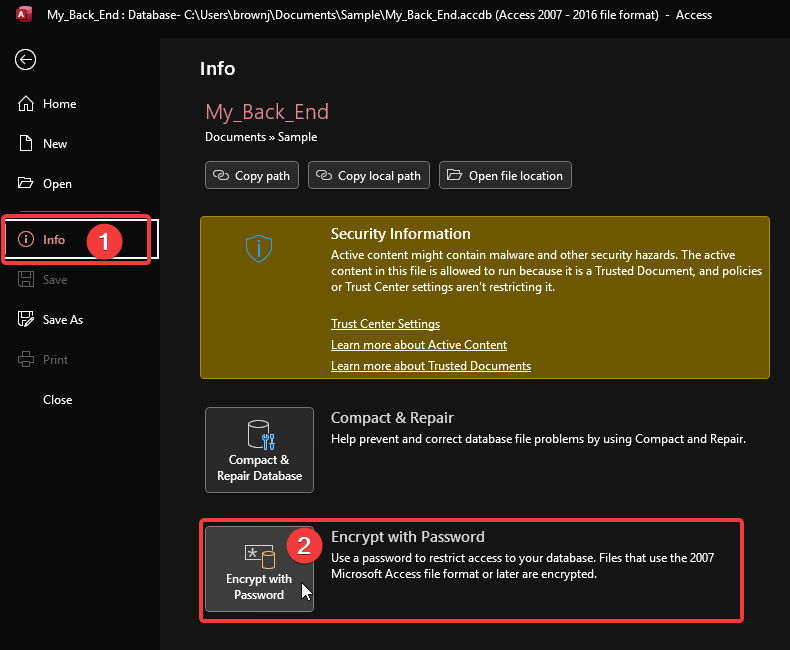
Task: Click the Access app icon in title bar
Action: point(22,14)
